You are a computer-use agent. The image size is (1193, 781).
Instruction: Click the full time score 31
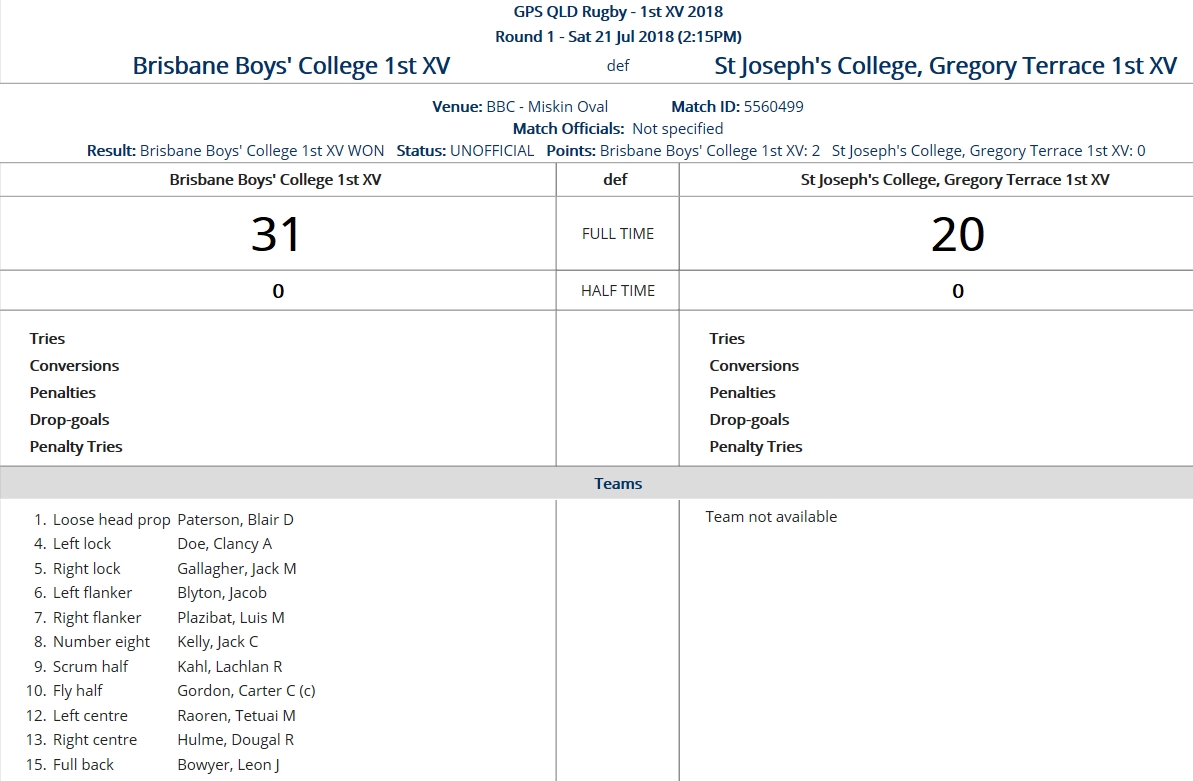tap(276, 234)
